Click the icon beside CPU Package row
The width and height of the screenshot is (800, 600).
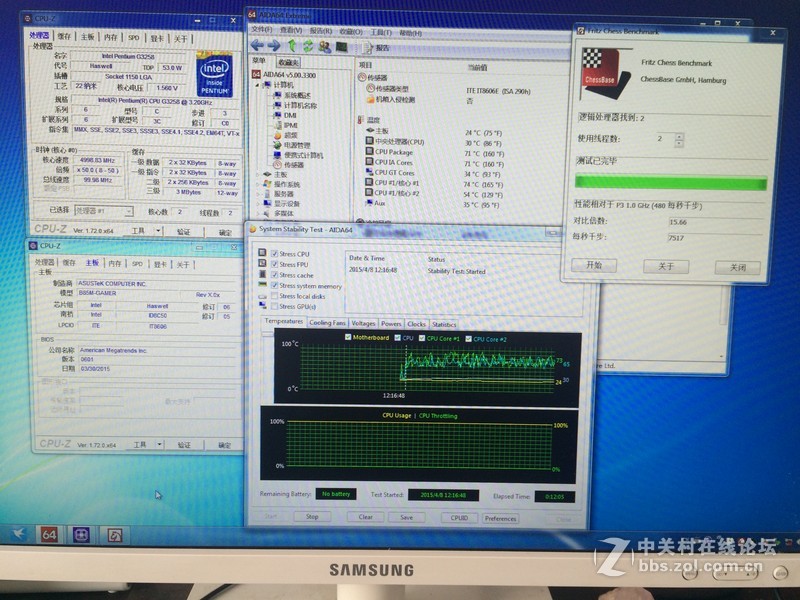coord(369,152)
